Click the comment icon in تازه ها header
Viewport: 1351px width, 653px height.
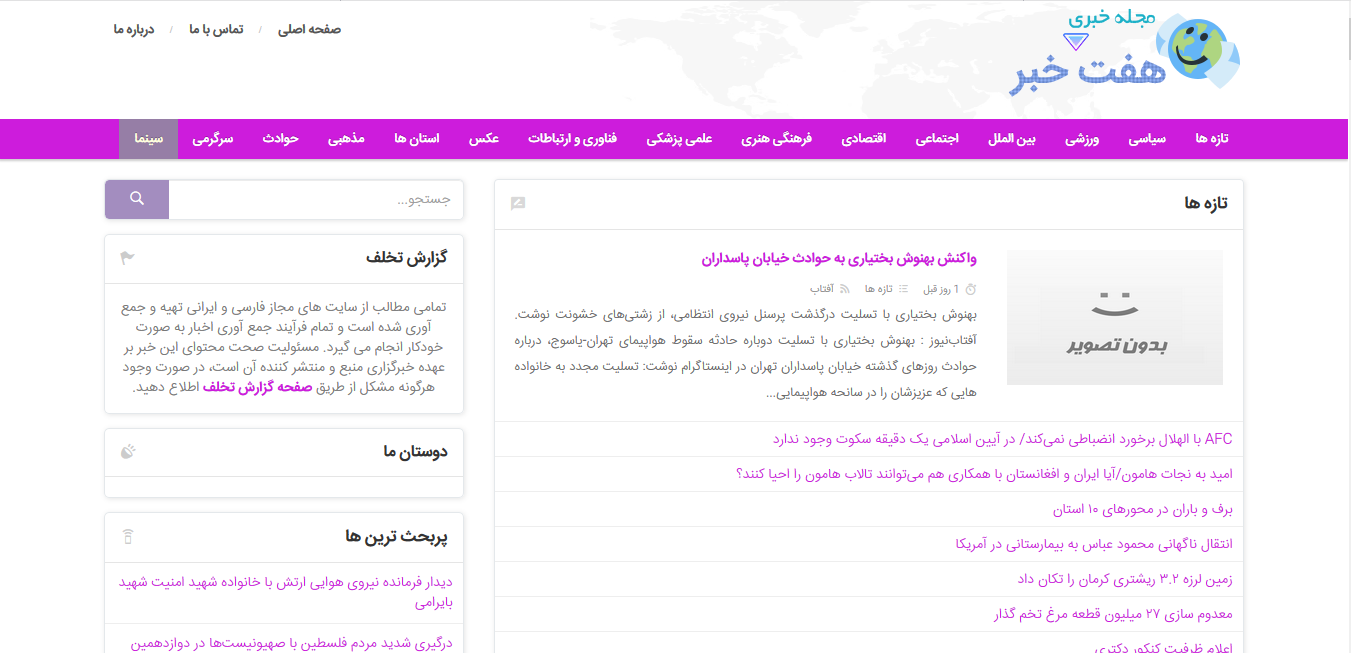tap(518, 204)
